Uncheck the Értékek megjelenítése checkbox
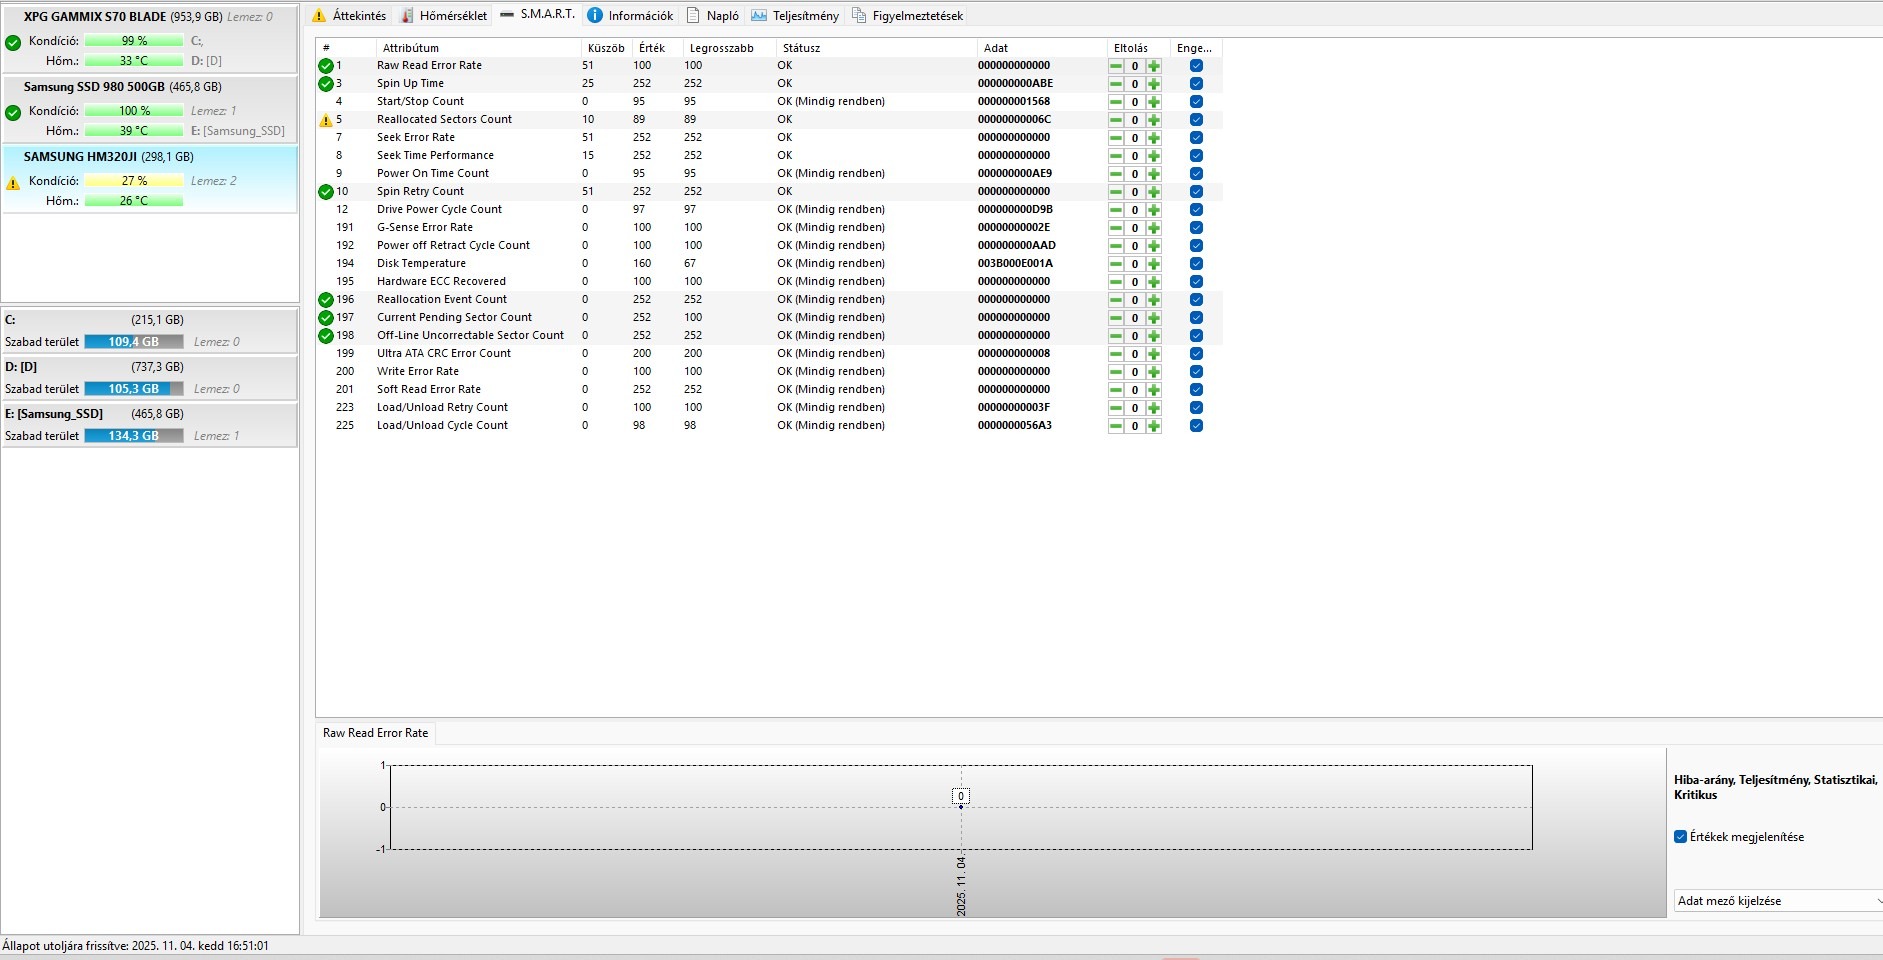Viewport: 1883px width, 960px height. pyautogui.click(x=1680, y=837)
